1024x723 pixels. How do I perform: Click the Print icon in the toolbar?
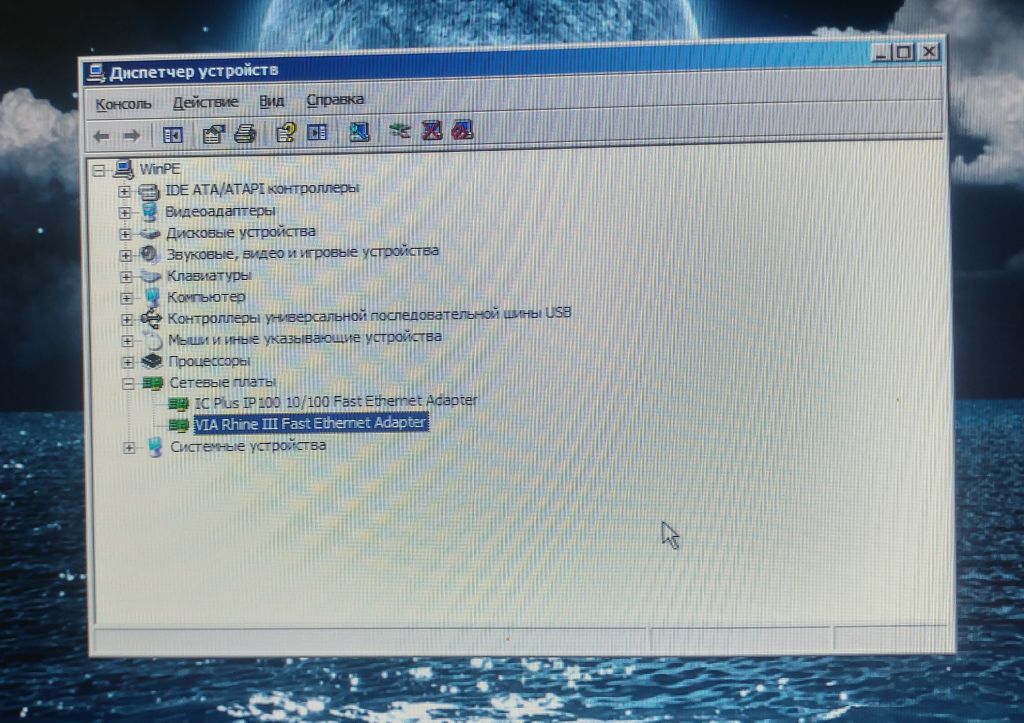245,134
